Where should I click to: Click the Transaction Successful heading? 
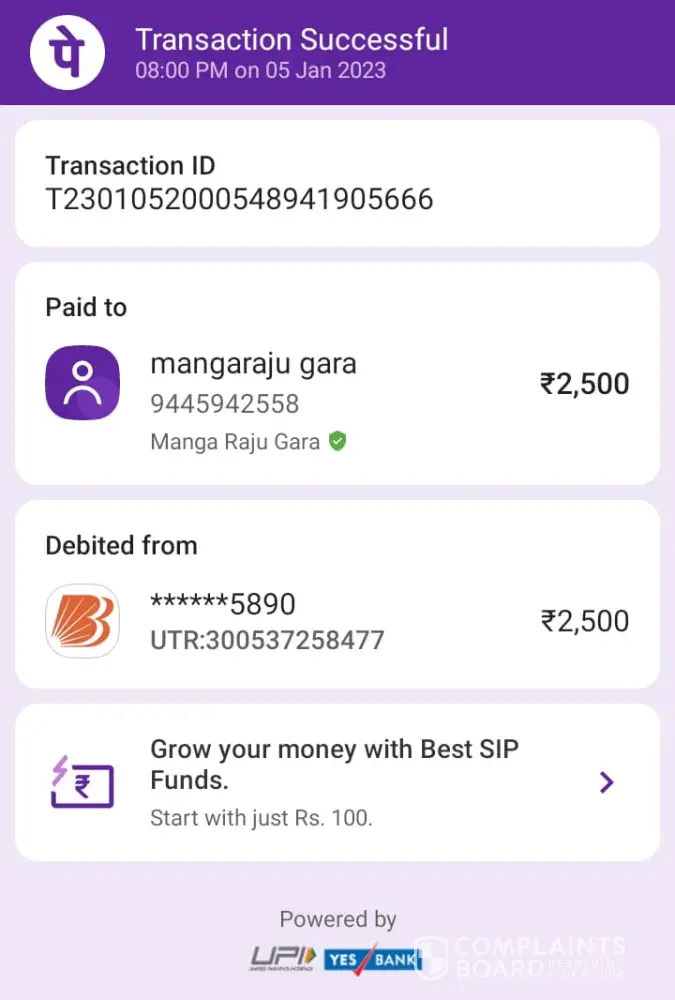tap(291, 40)
